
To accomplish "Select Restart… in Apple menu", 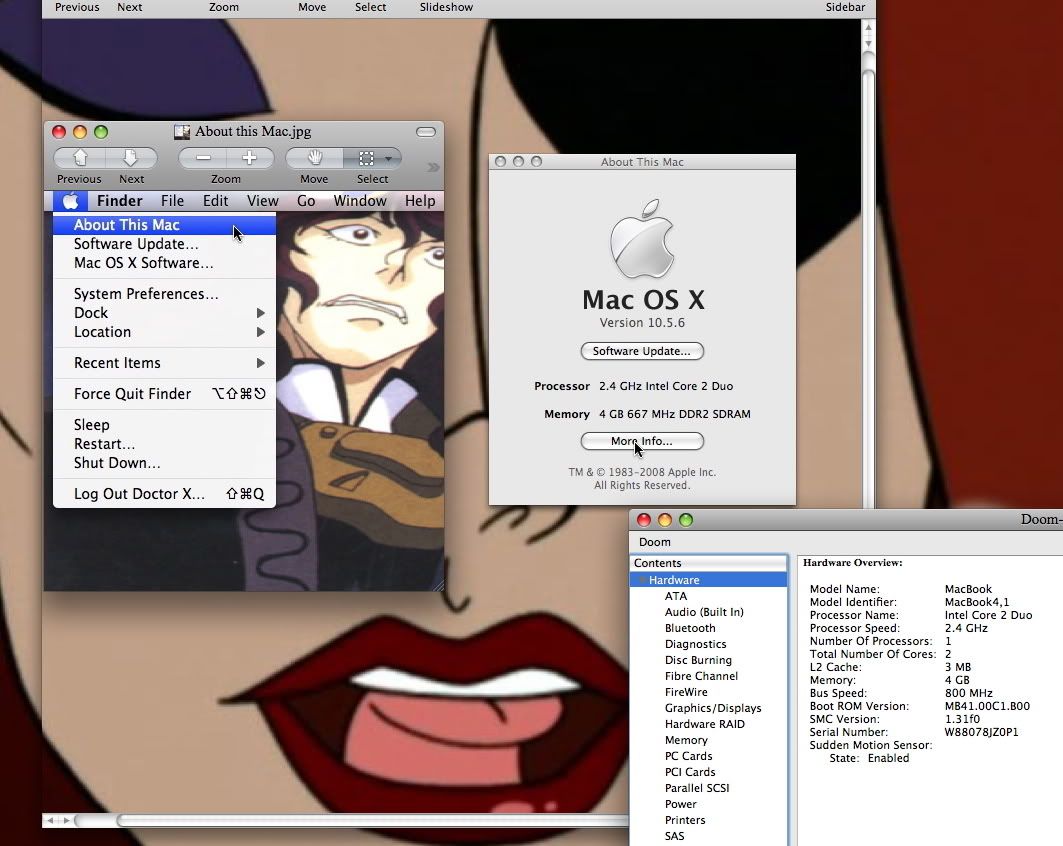I will pyautogui.click(x=164, y=443).
